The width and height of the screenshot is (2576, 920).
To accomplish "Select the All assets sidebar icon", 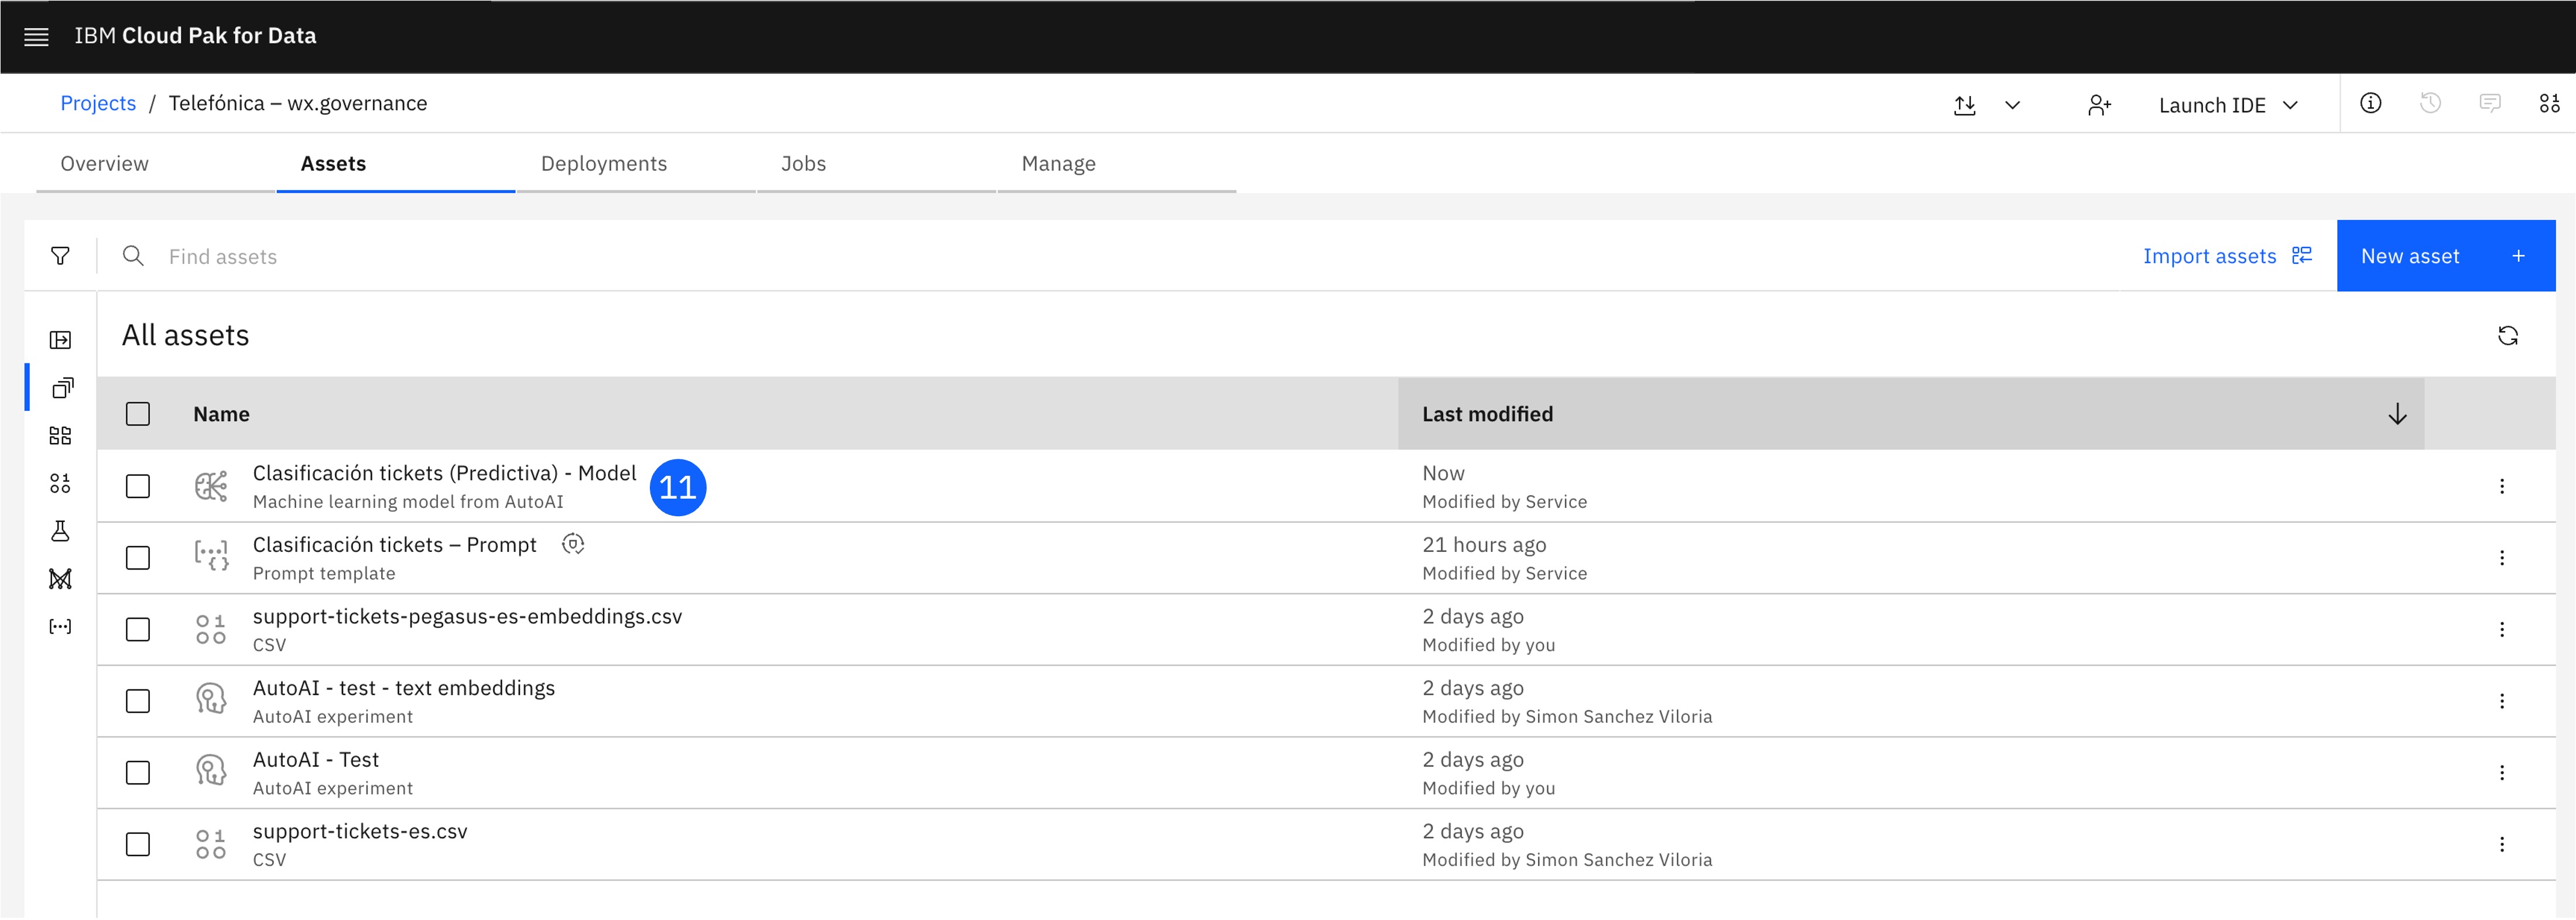I will pyautogui.click(x=62, y=388).
